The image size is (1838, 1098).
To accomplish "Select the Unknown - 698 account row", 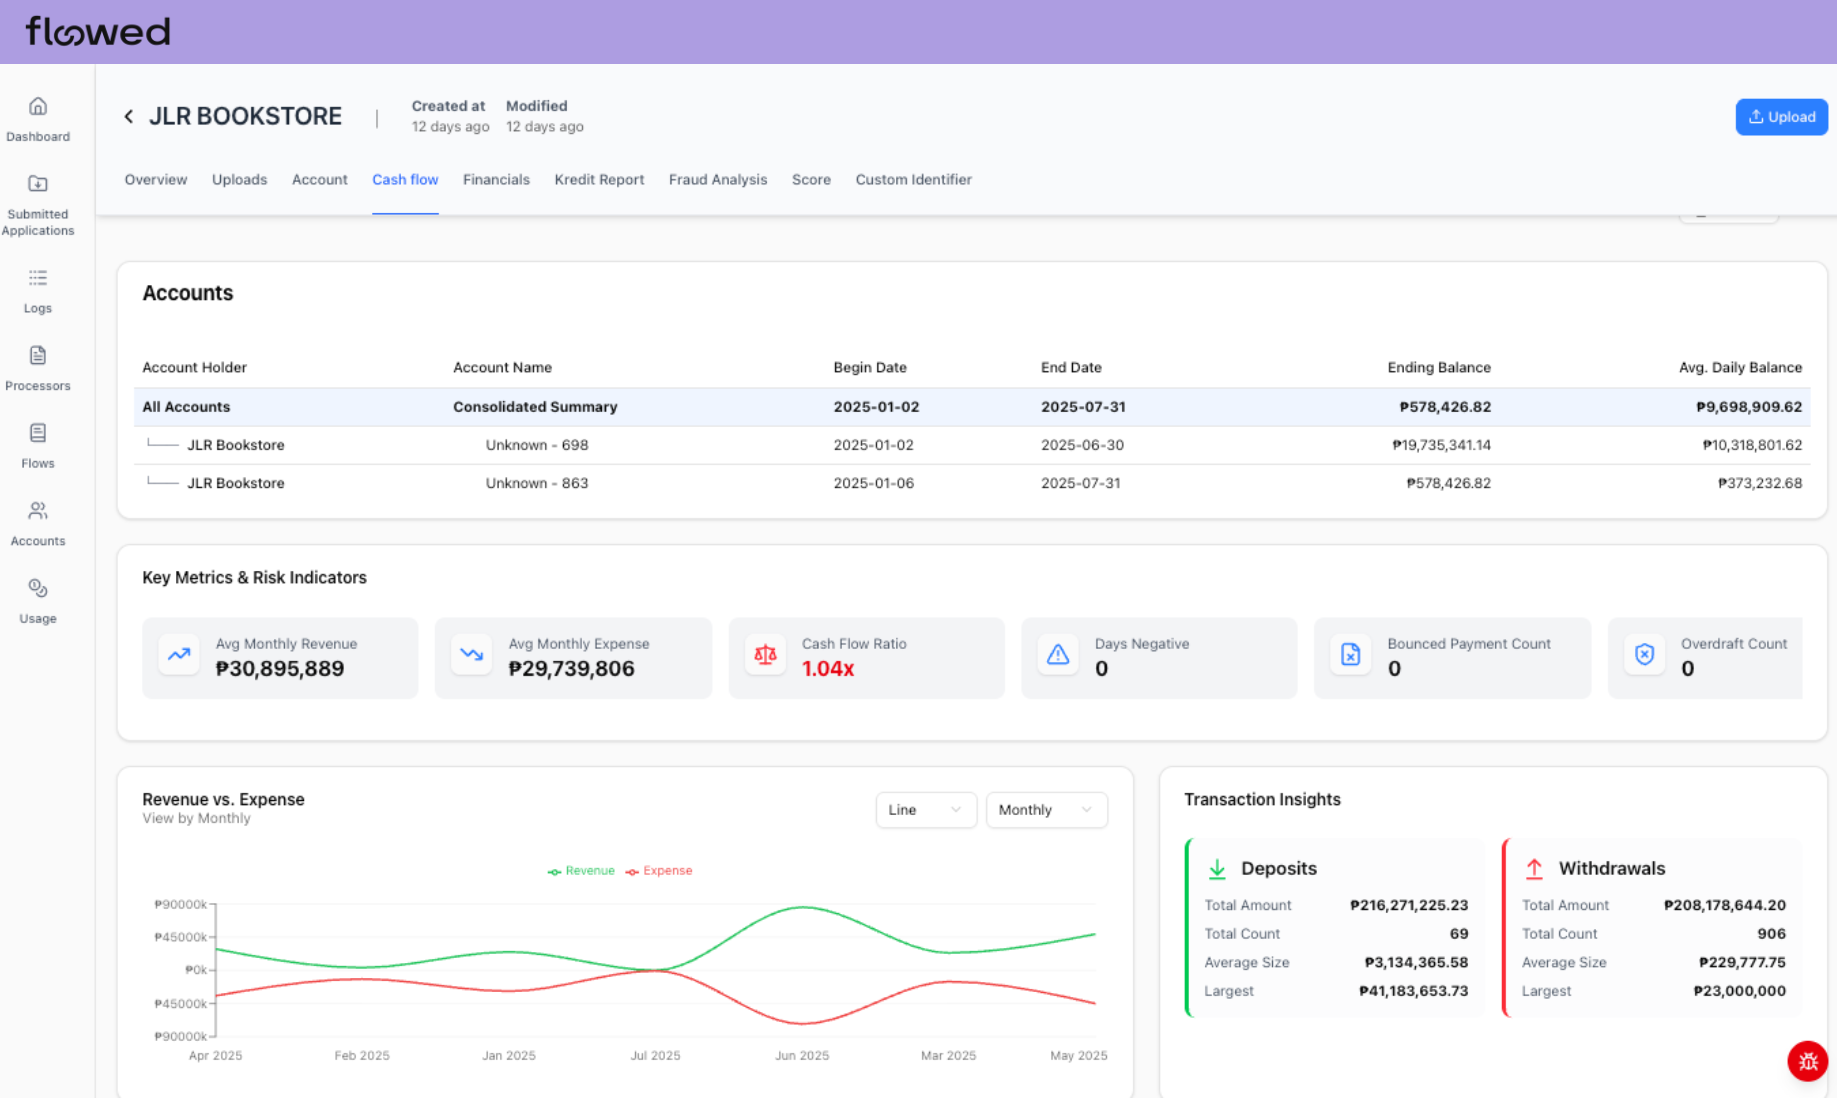I will (x=536, y=445).
